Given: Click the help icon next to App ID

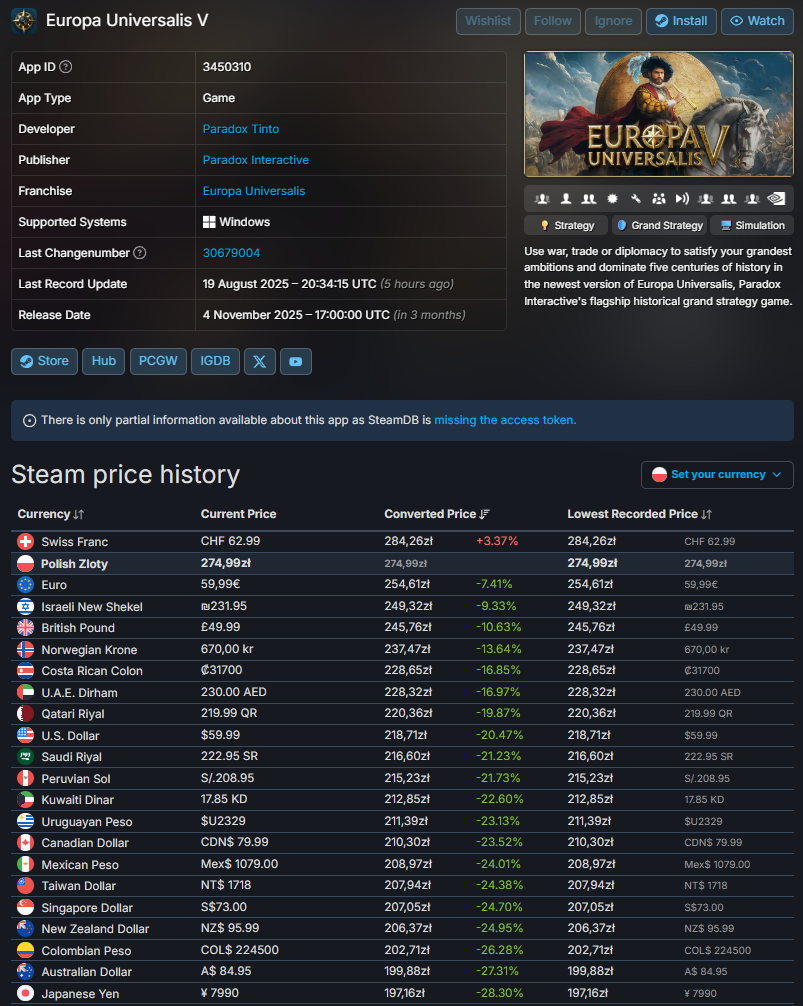Looking at the screenshot, I should (65, 67).
